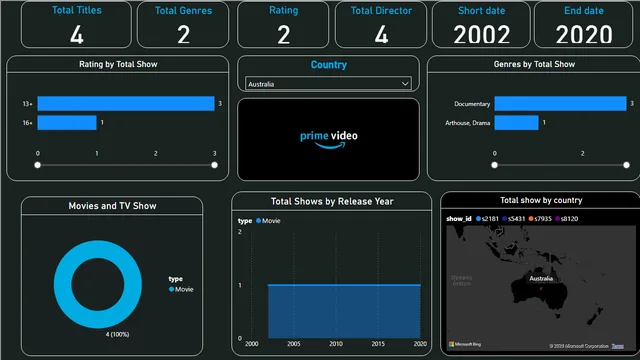Click the Total show by country title
Viewport: 640px width, 360px height.
pyautogui.click(x=541, y=200)
